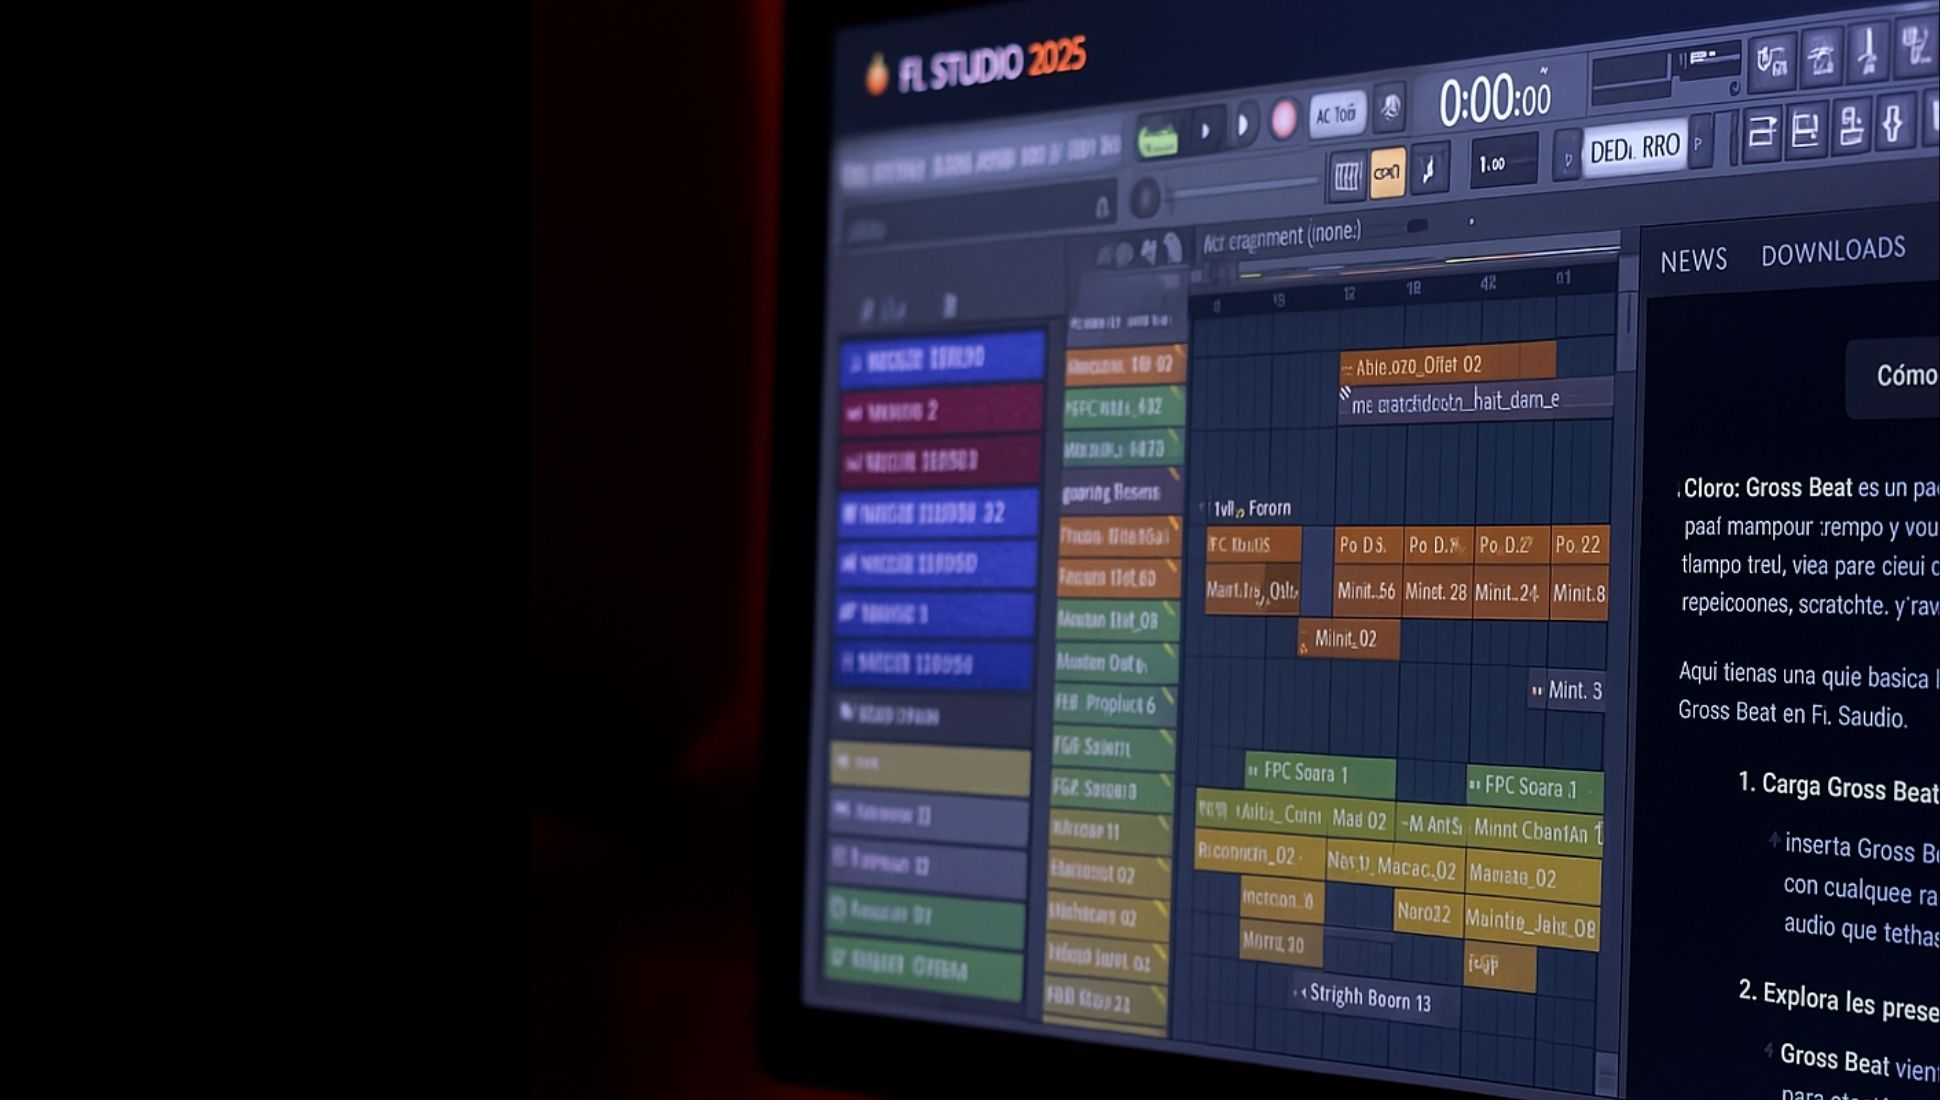Click the FL Studio fruit logo icon
1940x1100 pixels.
[877, 76]
